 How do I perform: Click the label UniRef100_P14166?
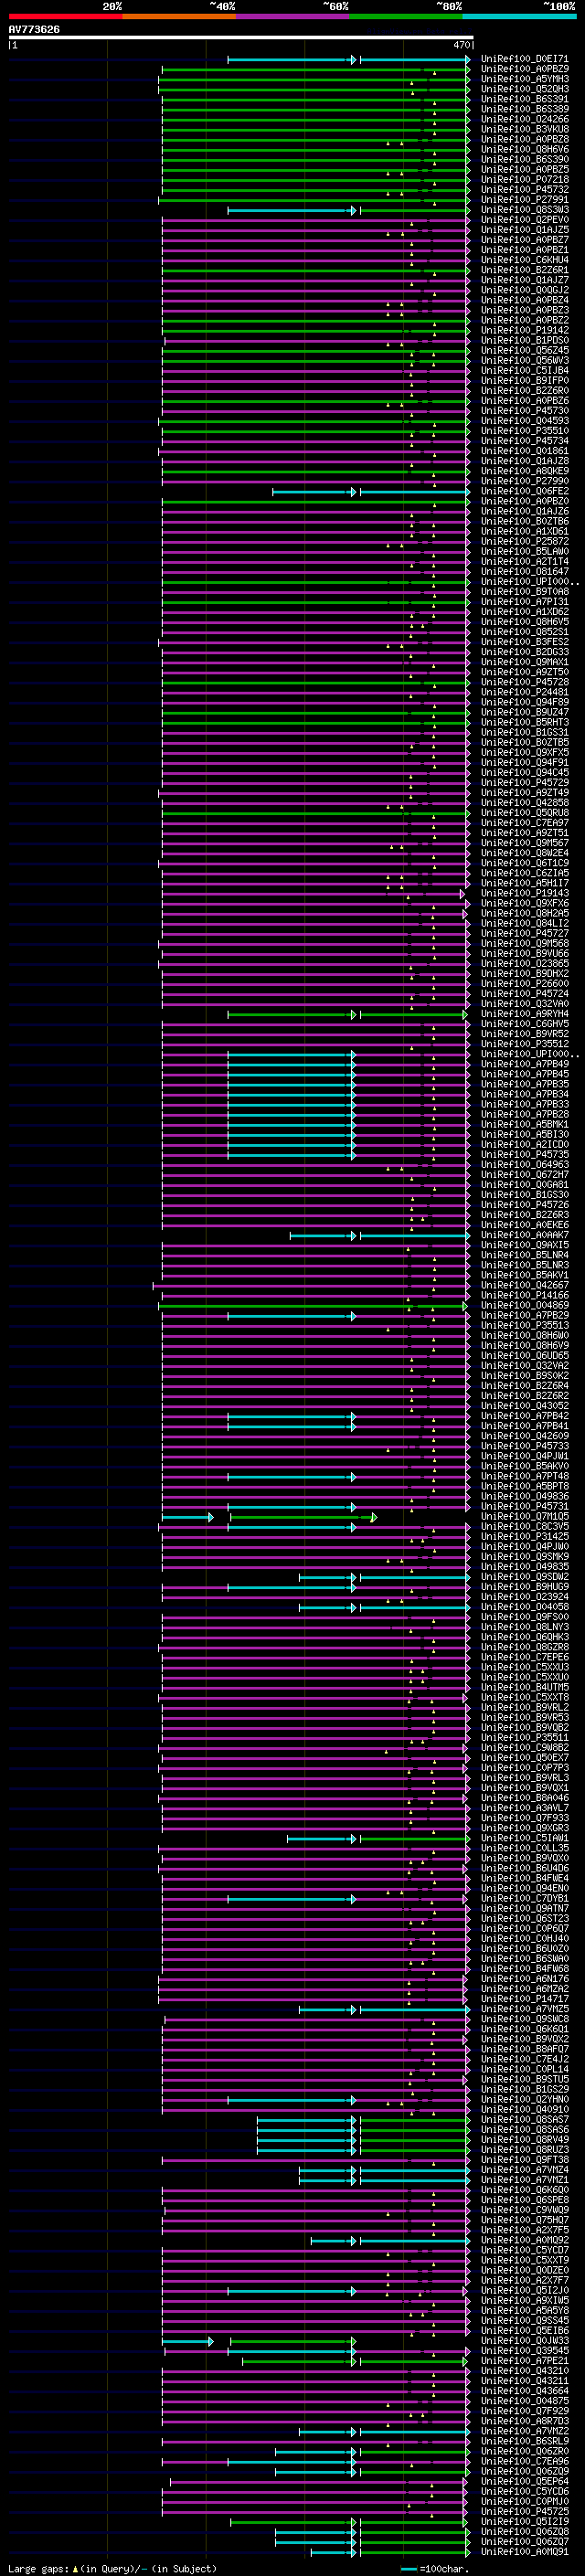524,1297
